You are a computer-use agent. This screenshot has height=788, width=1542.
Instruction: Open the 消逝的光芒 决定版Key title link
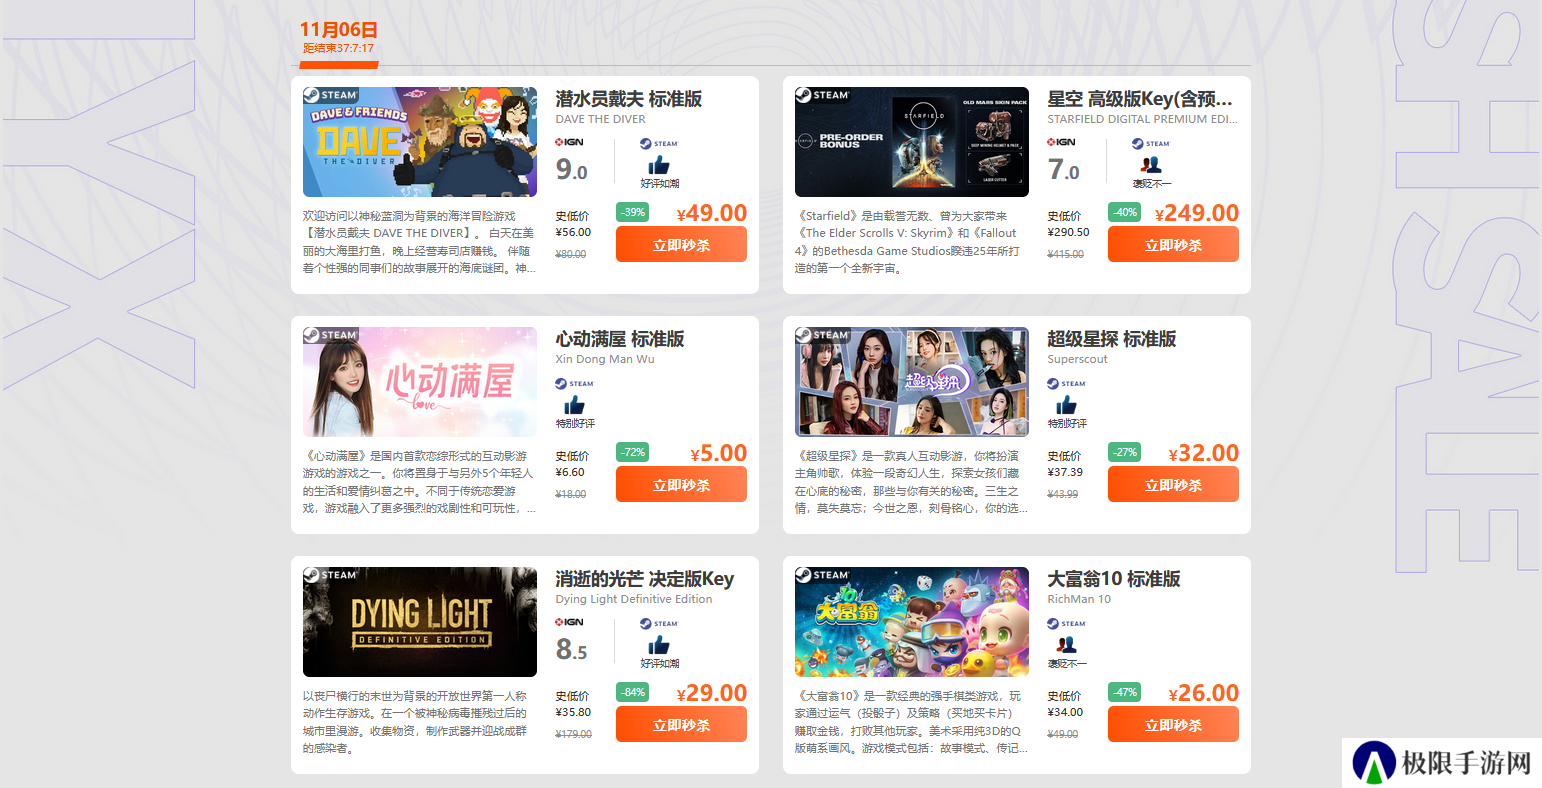[x=645, y=579]
